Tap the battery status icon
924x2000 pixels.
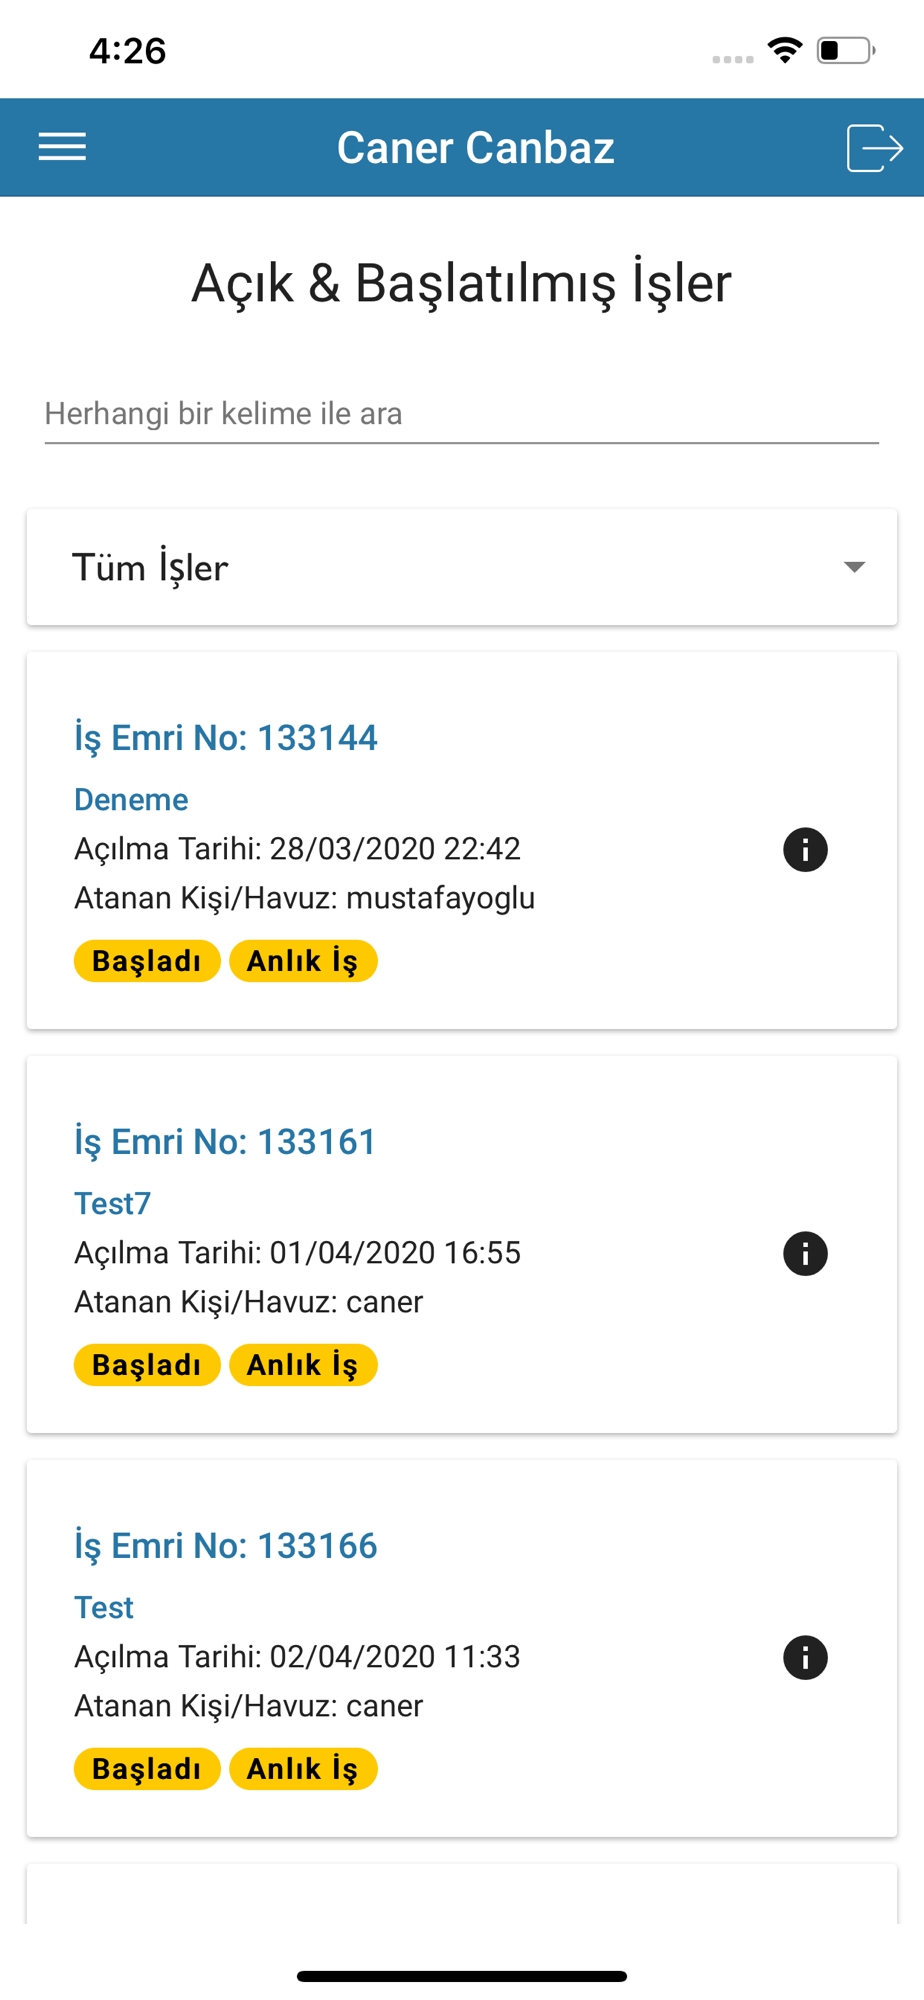coord(846,50)
